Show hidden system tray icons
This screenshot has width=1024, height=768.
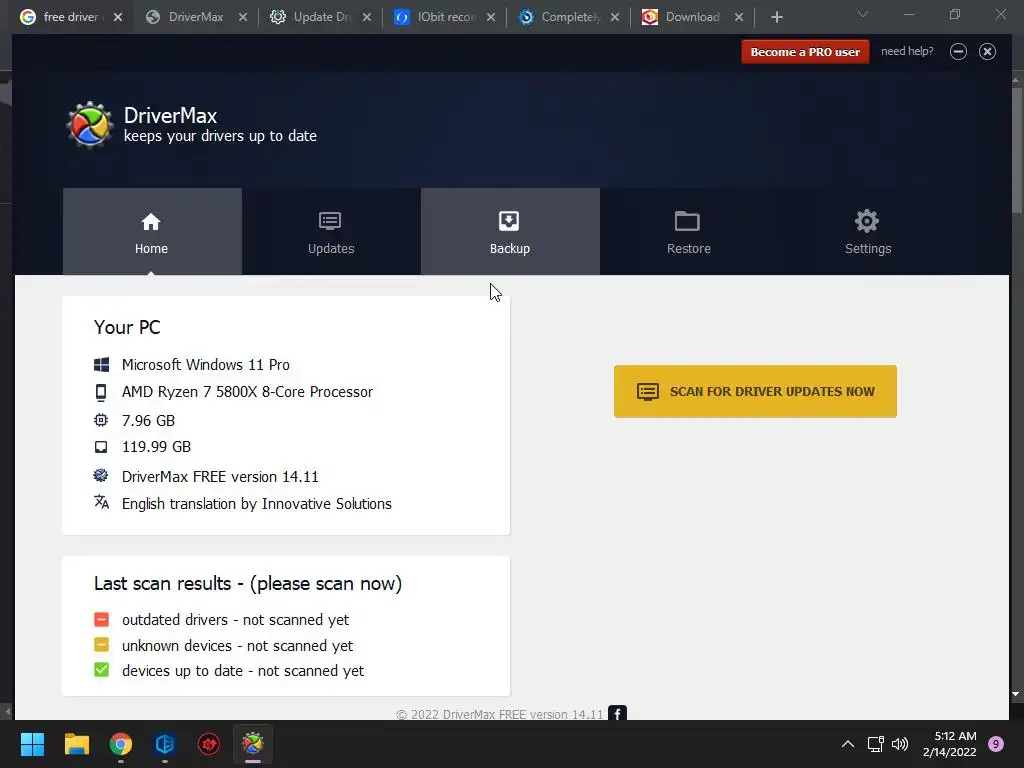(x=848, y=744)
